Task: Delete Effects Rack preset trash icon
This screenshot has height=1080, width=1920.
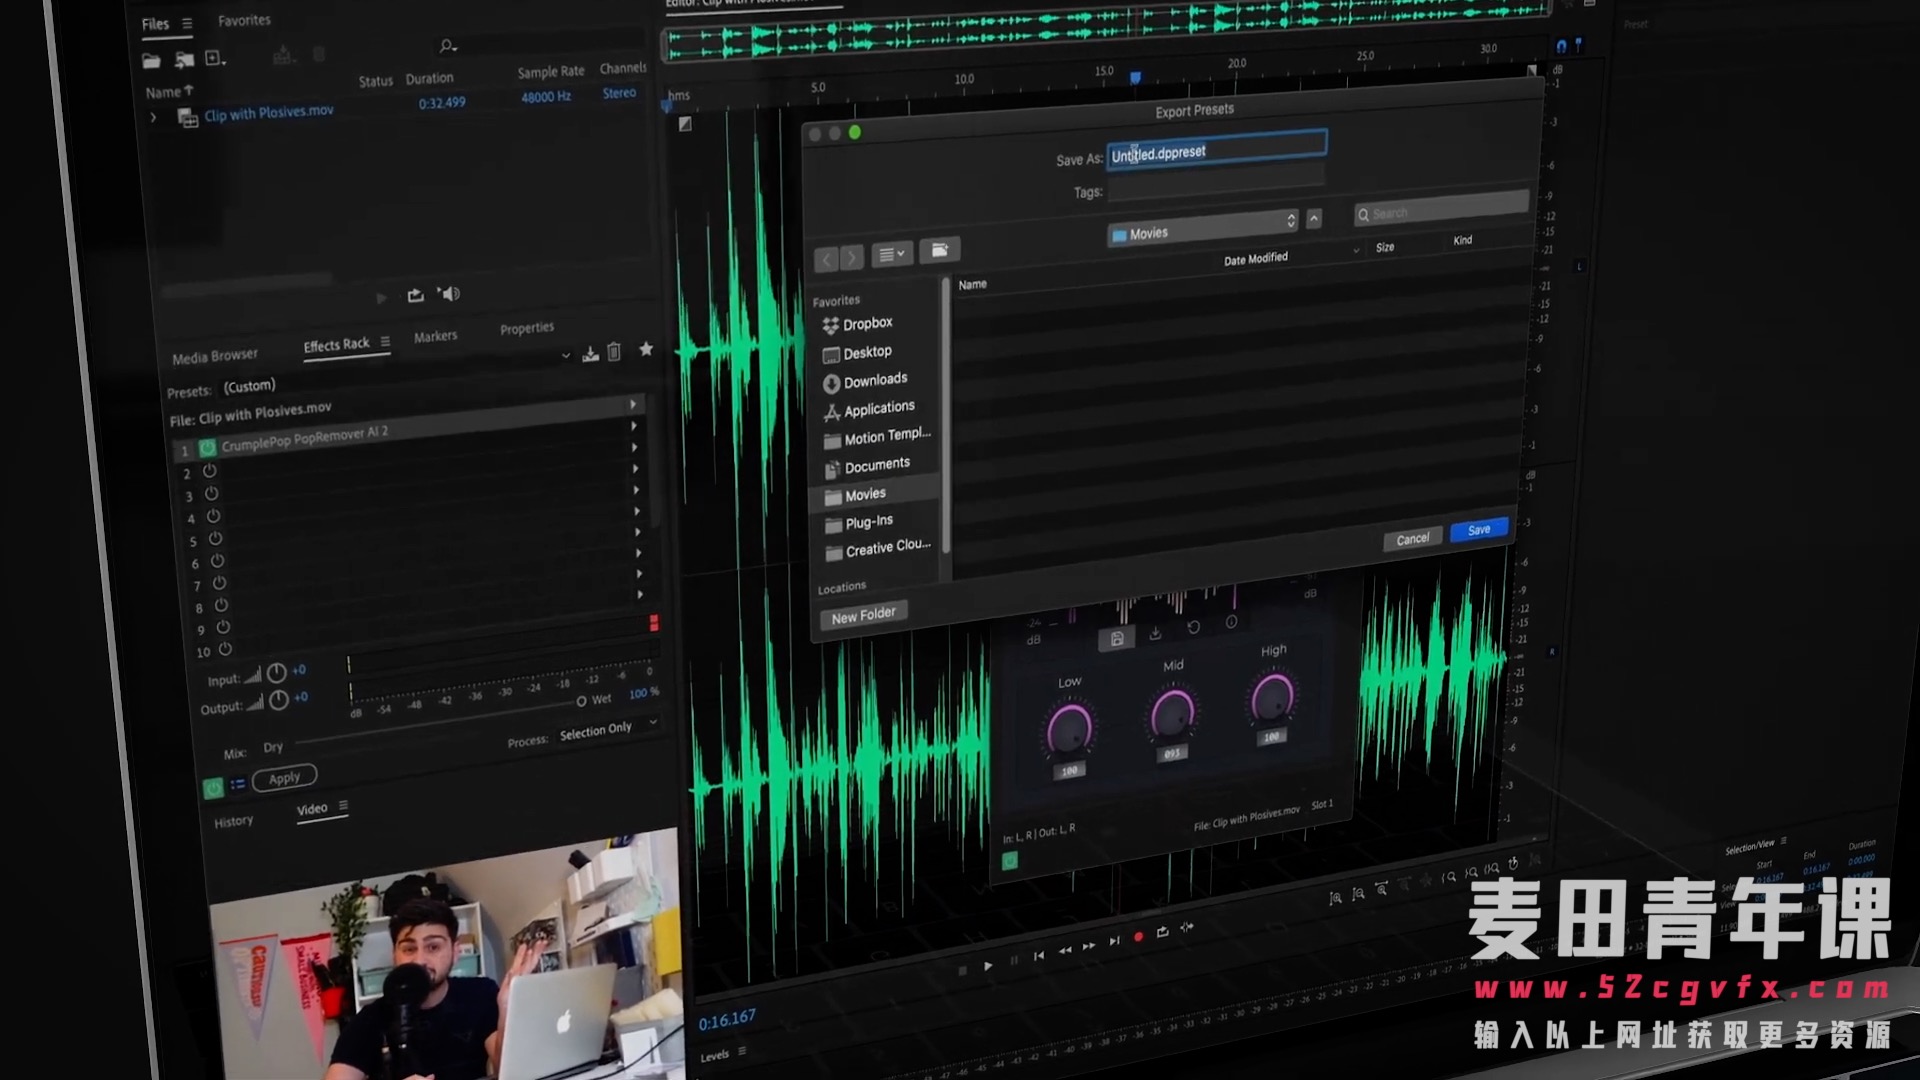Action: point(614,351)
